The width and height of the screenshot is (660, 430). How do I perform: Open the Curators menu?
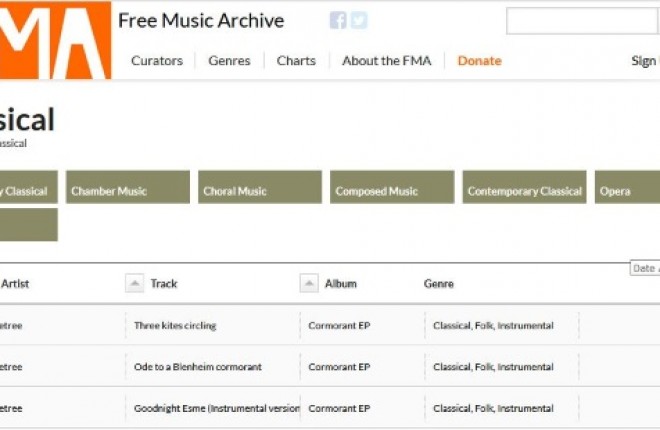(157, 61)
